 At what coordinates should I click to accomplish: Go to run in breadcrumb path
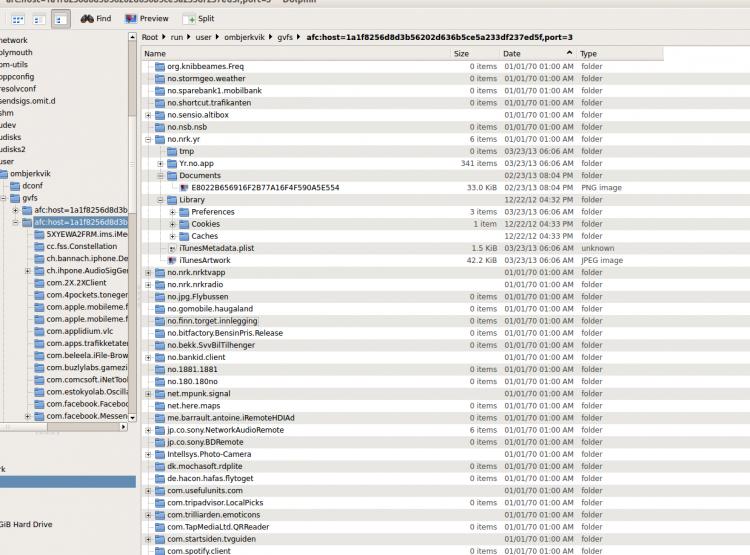click(176, 37)
